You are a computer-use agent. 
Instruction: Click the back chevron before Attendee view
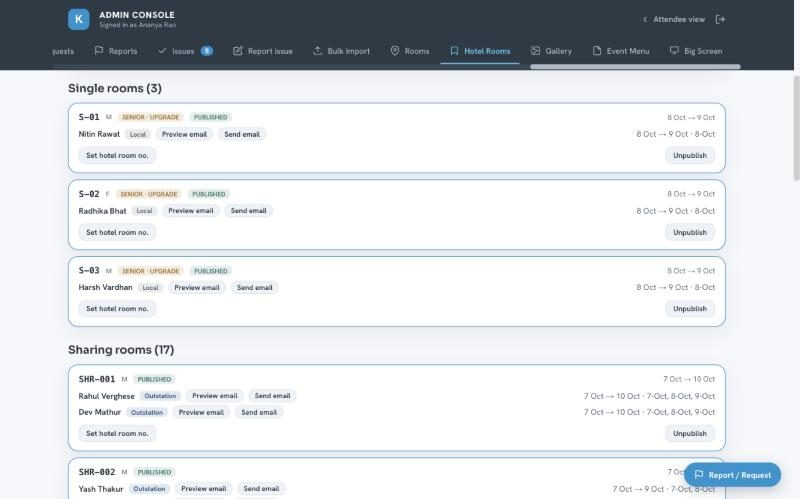(645, 19)
